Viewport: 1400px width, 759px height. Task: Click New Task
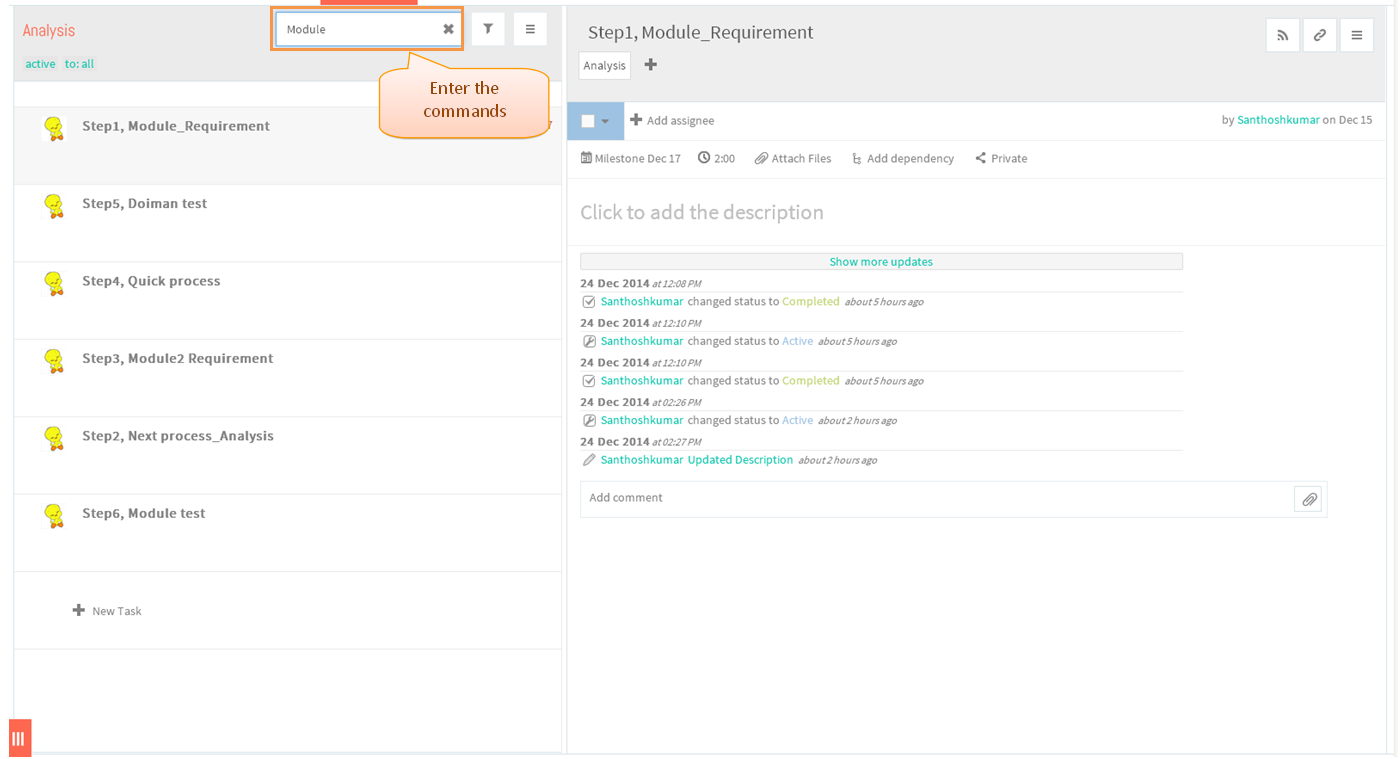107,611
